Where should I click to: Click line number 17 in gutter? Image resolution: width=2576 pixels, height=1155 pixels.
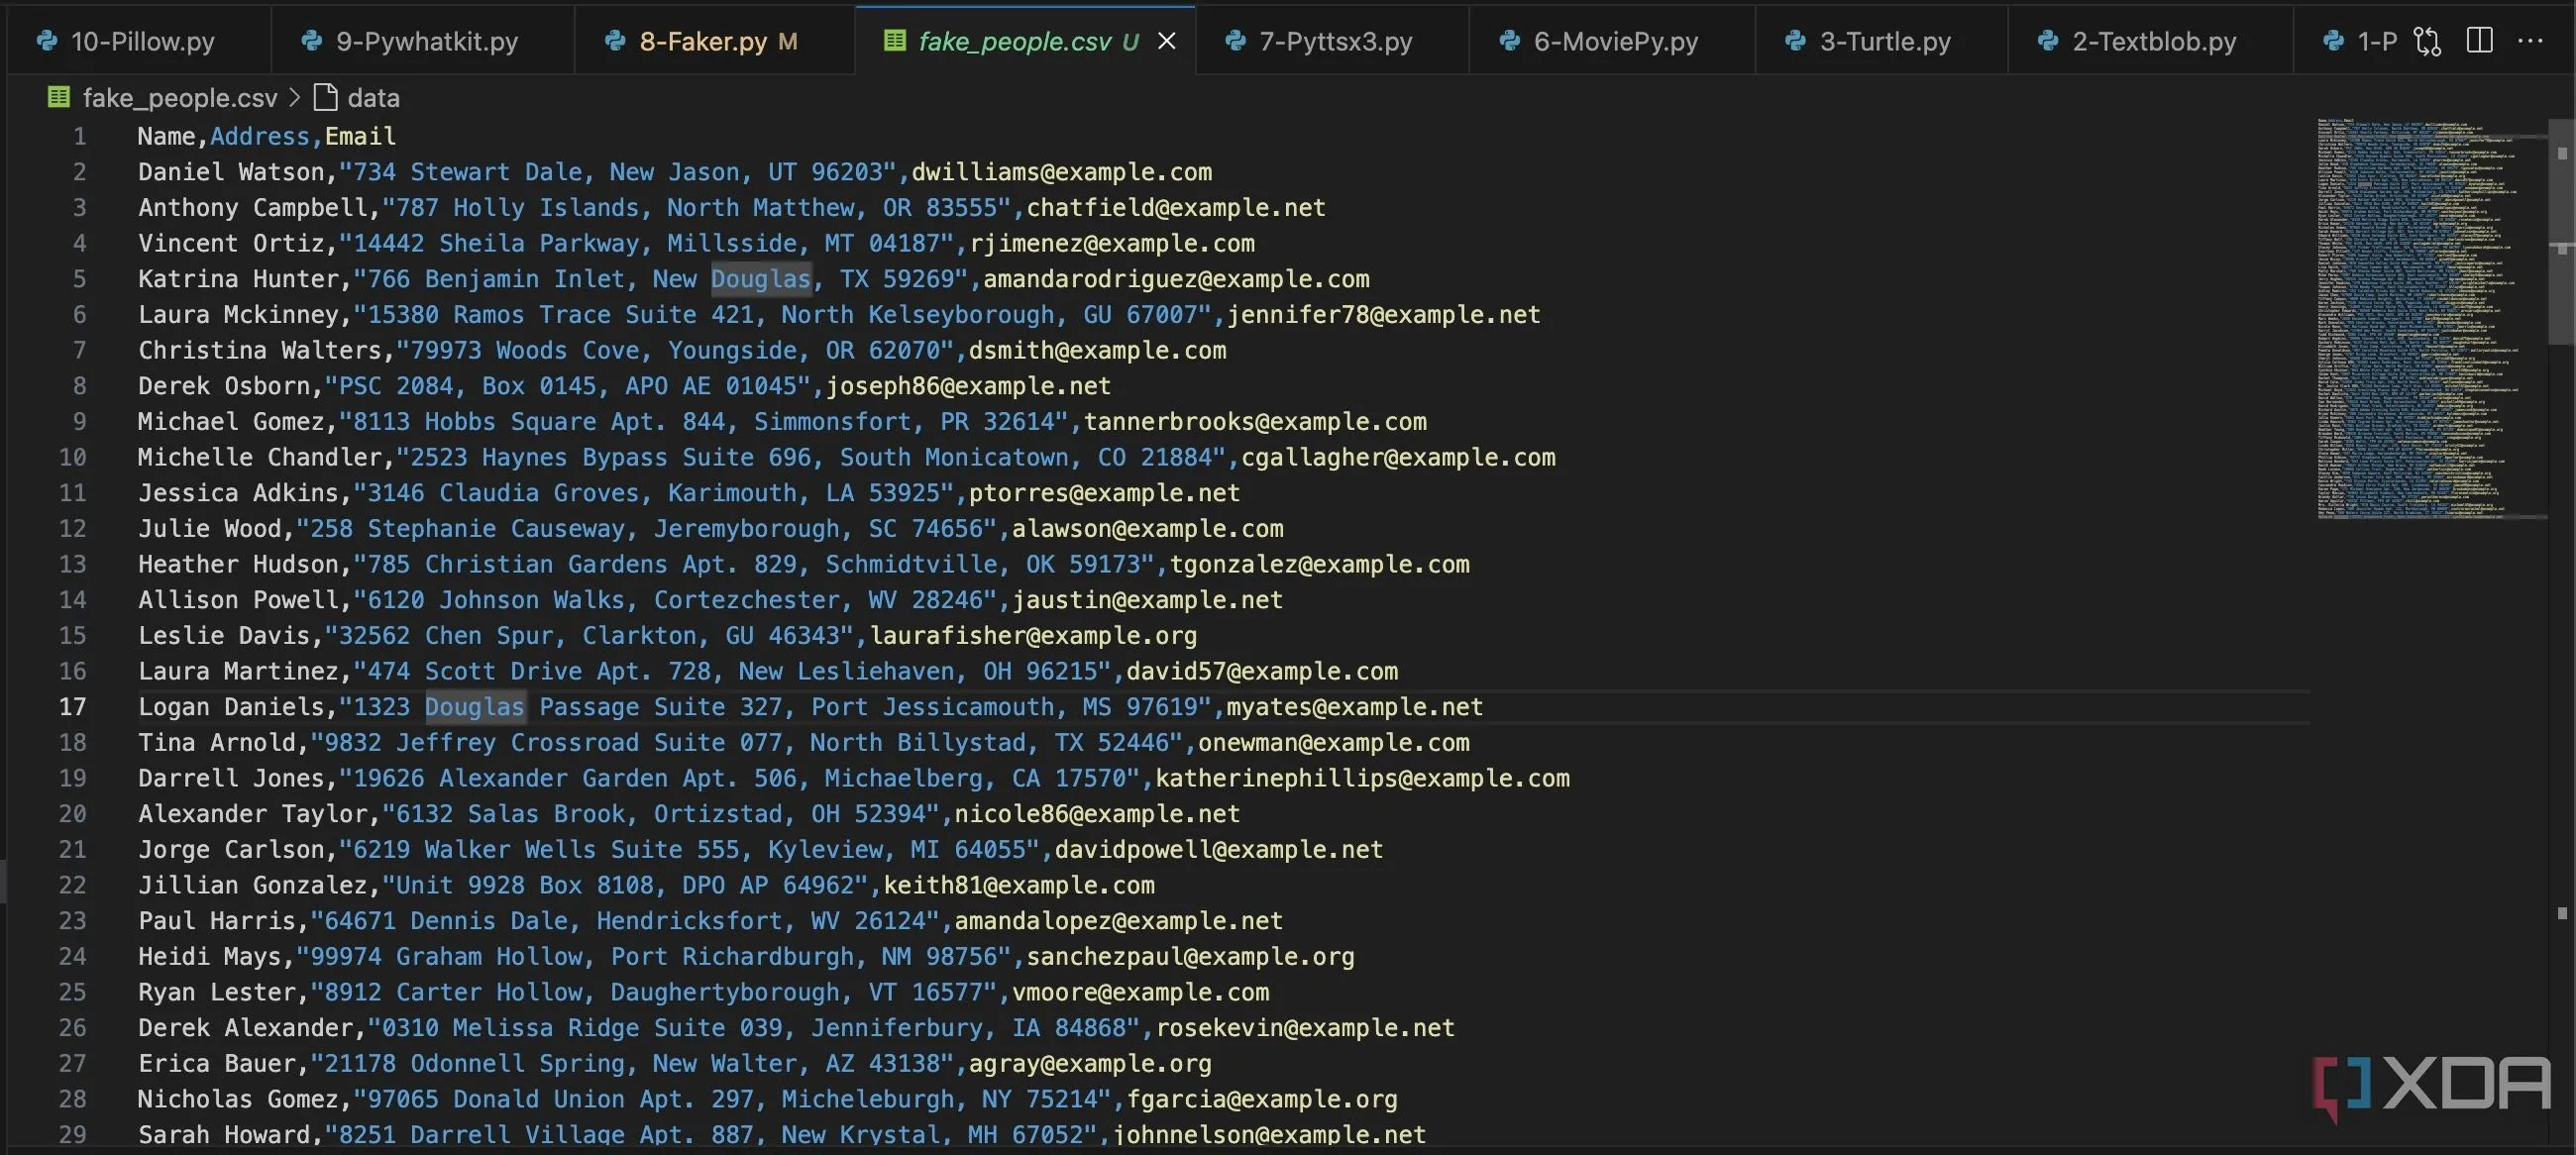72,707
